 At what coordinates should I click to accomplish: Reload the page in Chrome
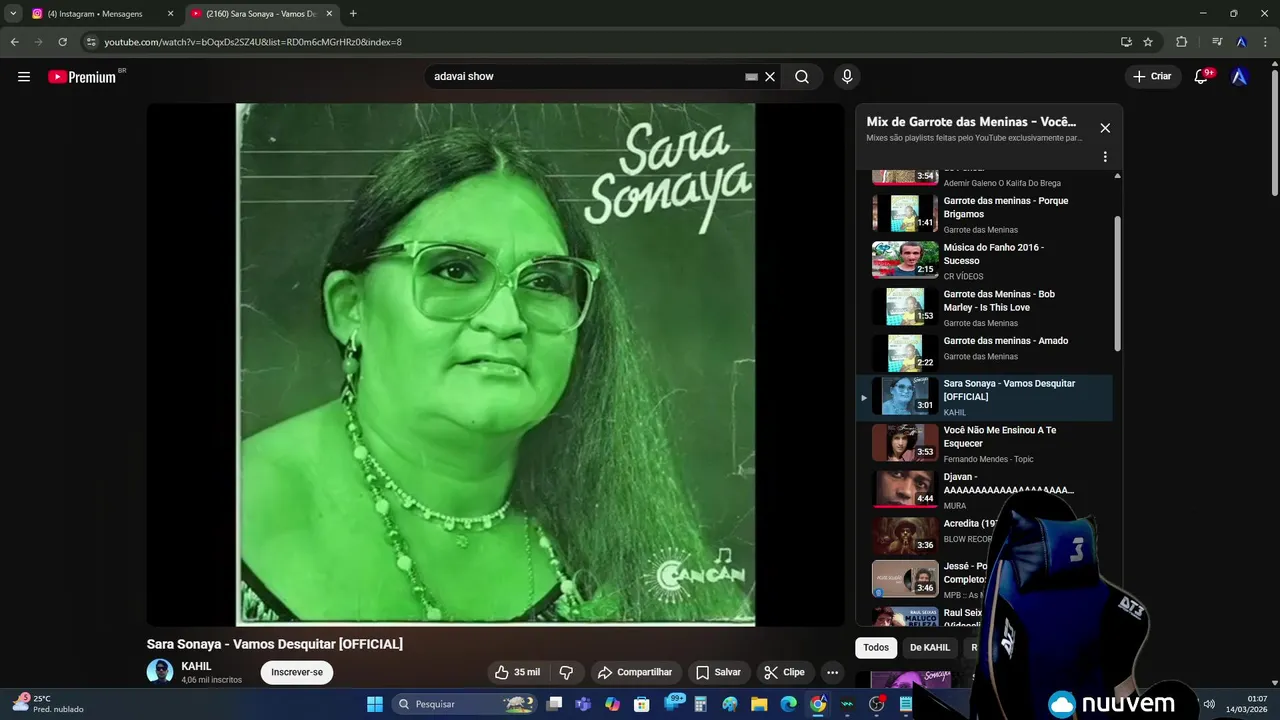[62, 42]
